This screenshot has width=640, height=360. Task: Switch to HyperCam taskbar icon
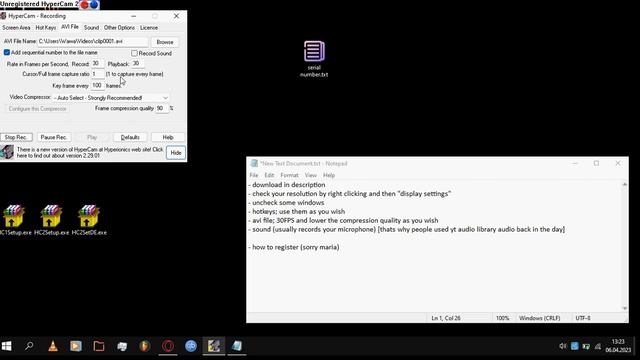pos(214,346)
